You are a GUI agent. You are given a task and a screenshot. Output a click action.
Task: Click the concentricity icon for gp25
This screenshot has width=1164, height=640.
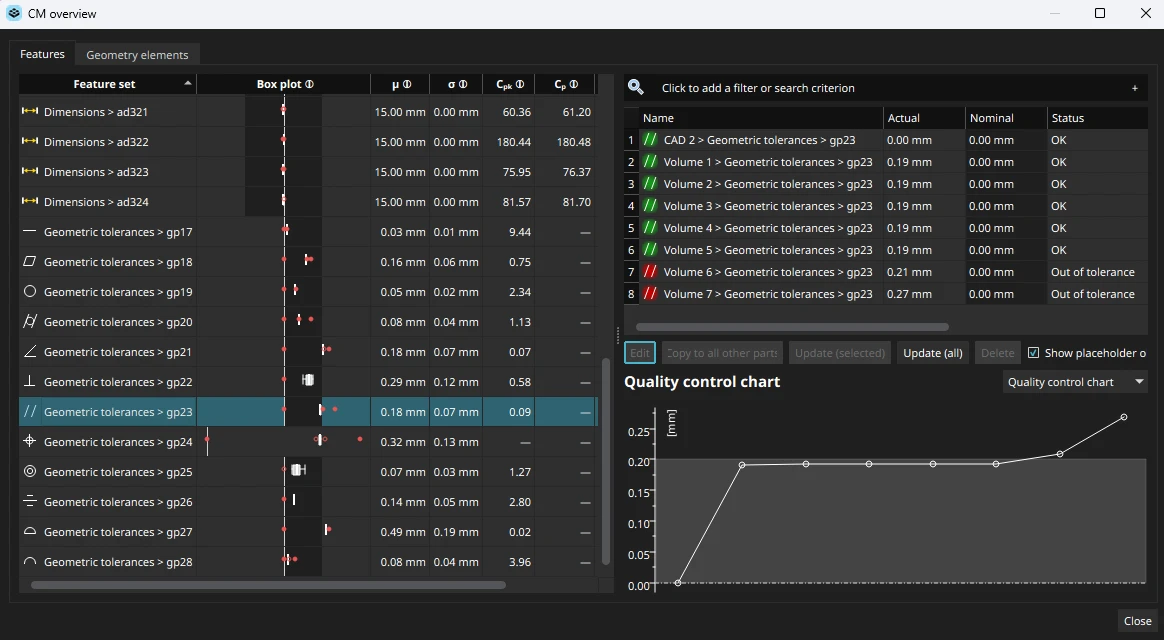[30, 472]
